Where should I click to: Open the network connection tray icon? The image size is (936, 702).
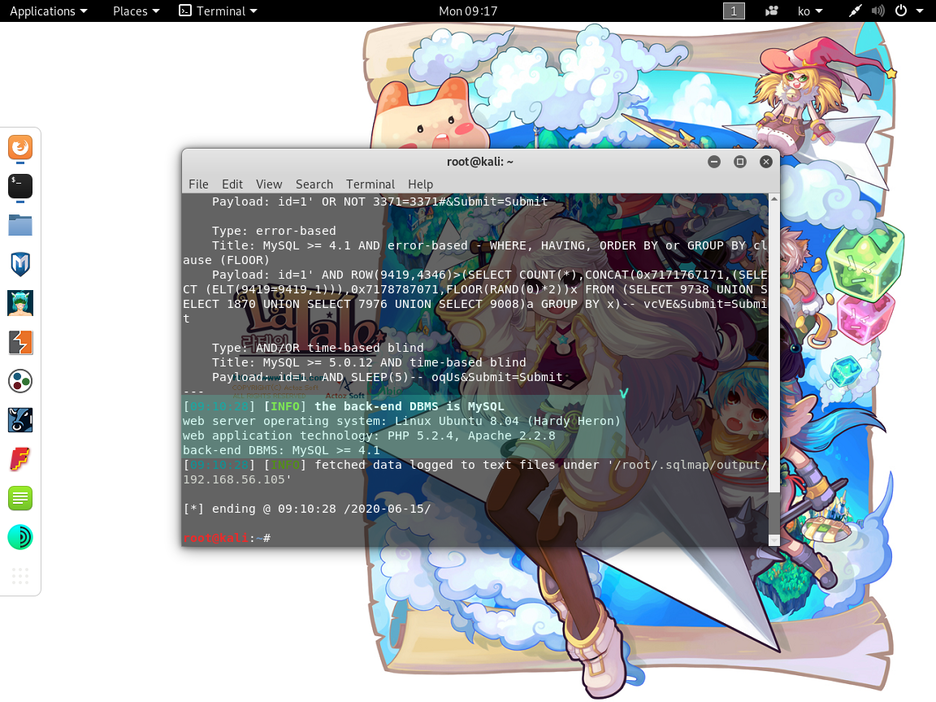coord(855,11)
